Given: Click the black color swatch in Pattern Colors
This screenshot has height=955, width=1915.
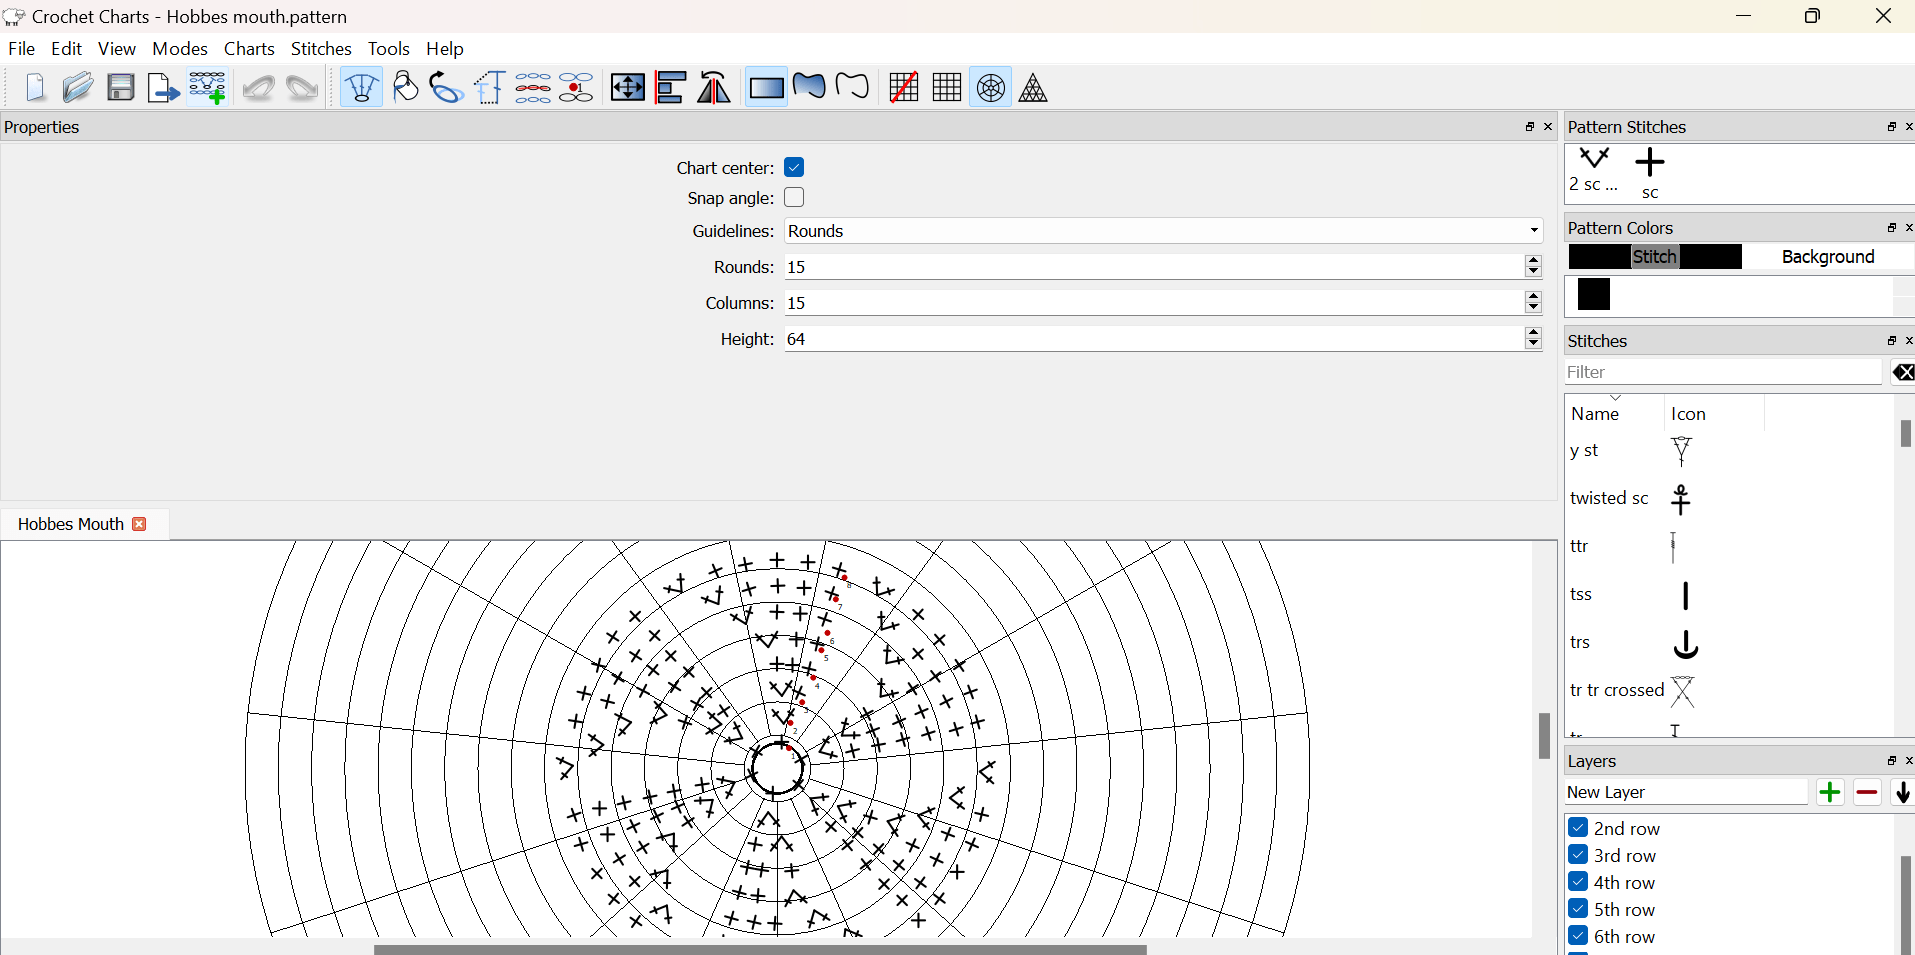Looking at the screenshot, I should coord(1594,295).
